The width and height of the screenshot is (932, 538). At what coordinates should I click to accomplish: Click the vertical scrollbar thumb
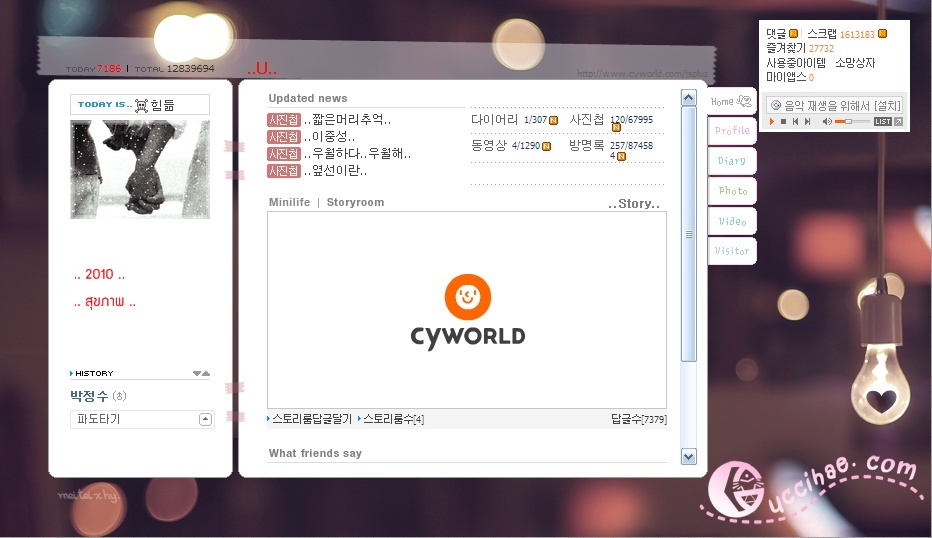pos(689,234)
